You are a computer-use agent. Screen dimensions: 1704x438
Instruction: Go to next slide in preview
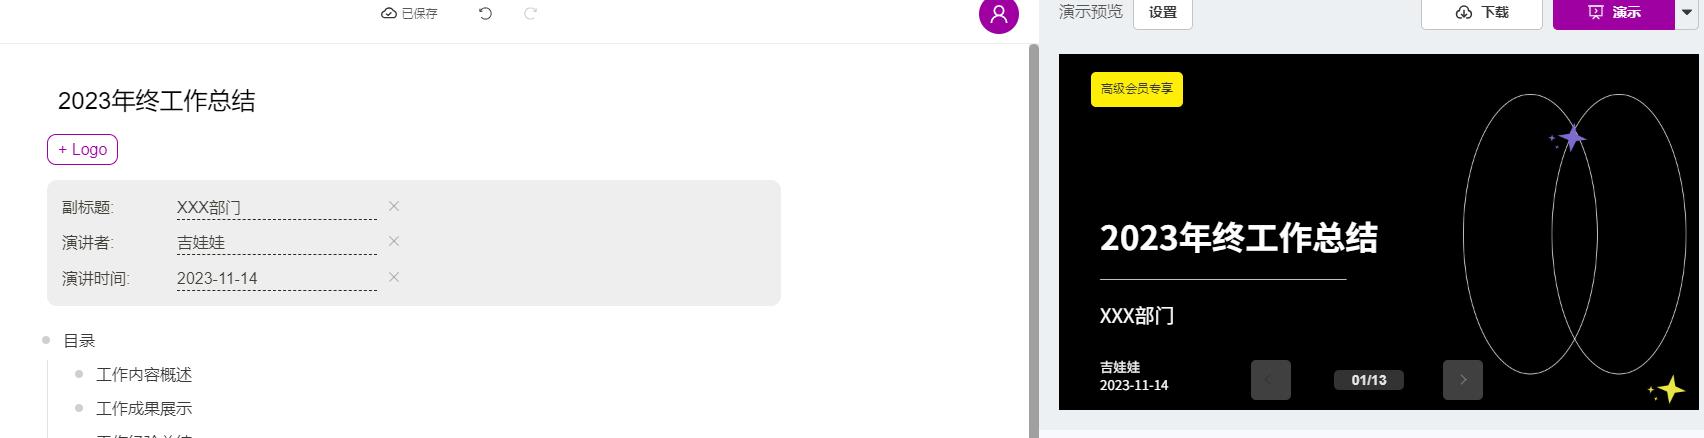click(1463, 380)
